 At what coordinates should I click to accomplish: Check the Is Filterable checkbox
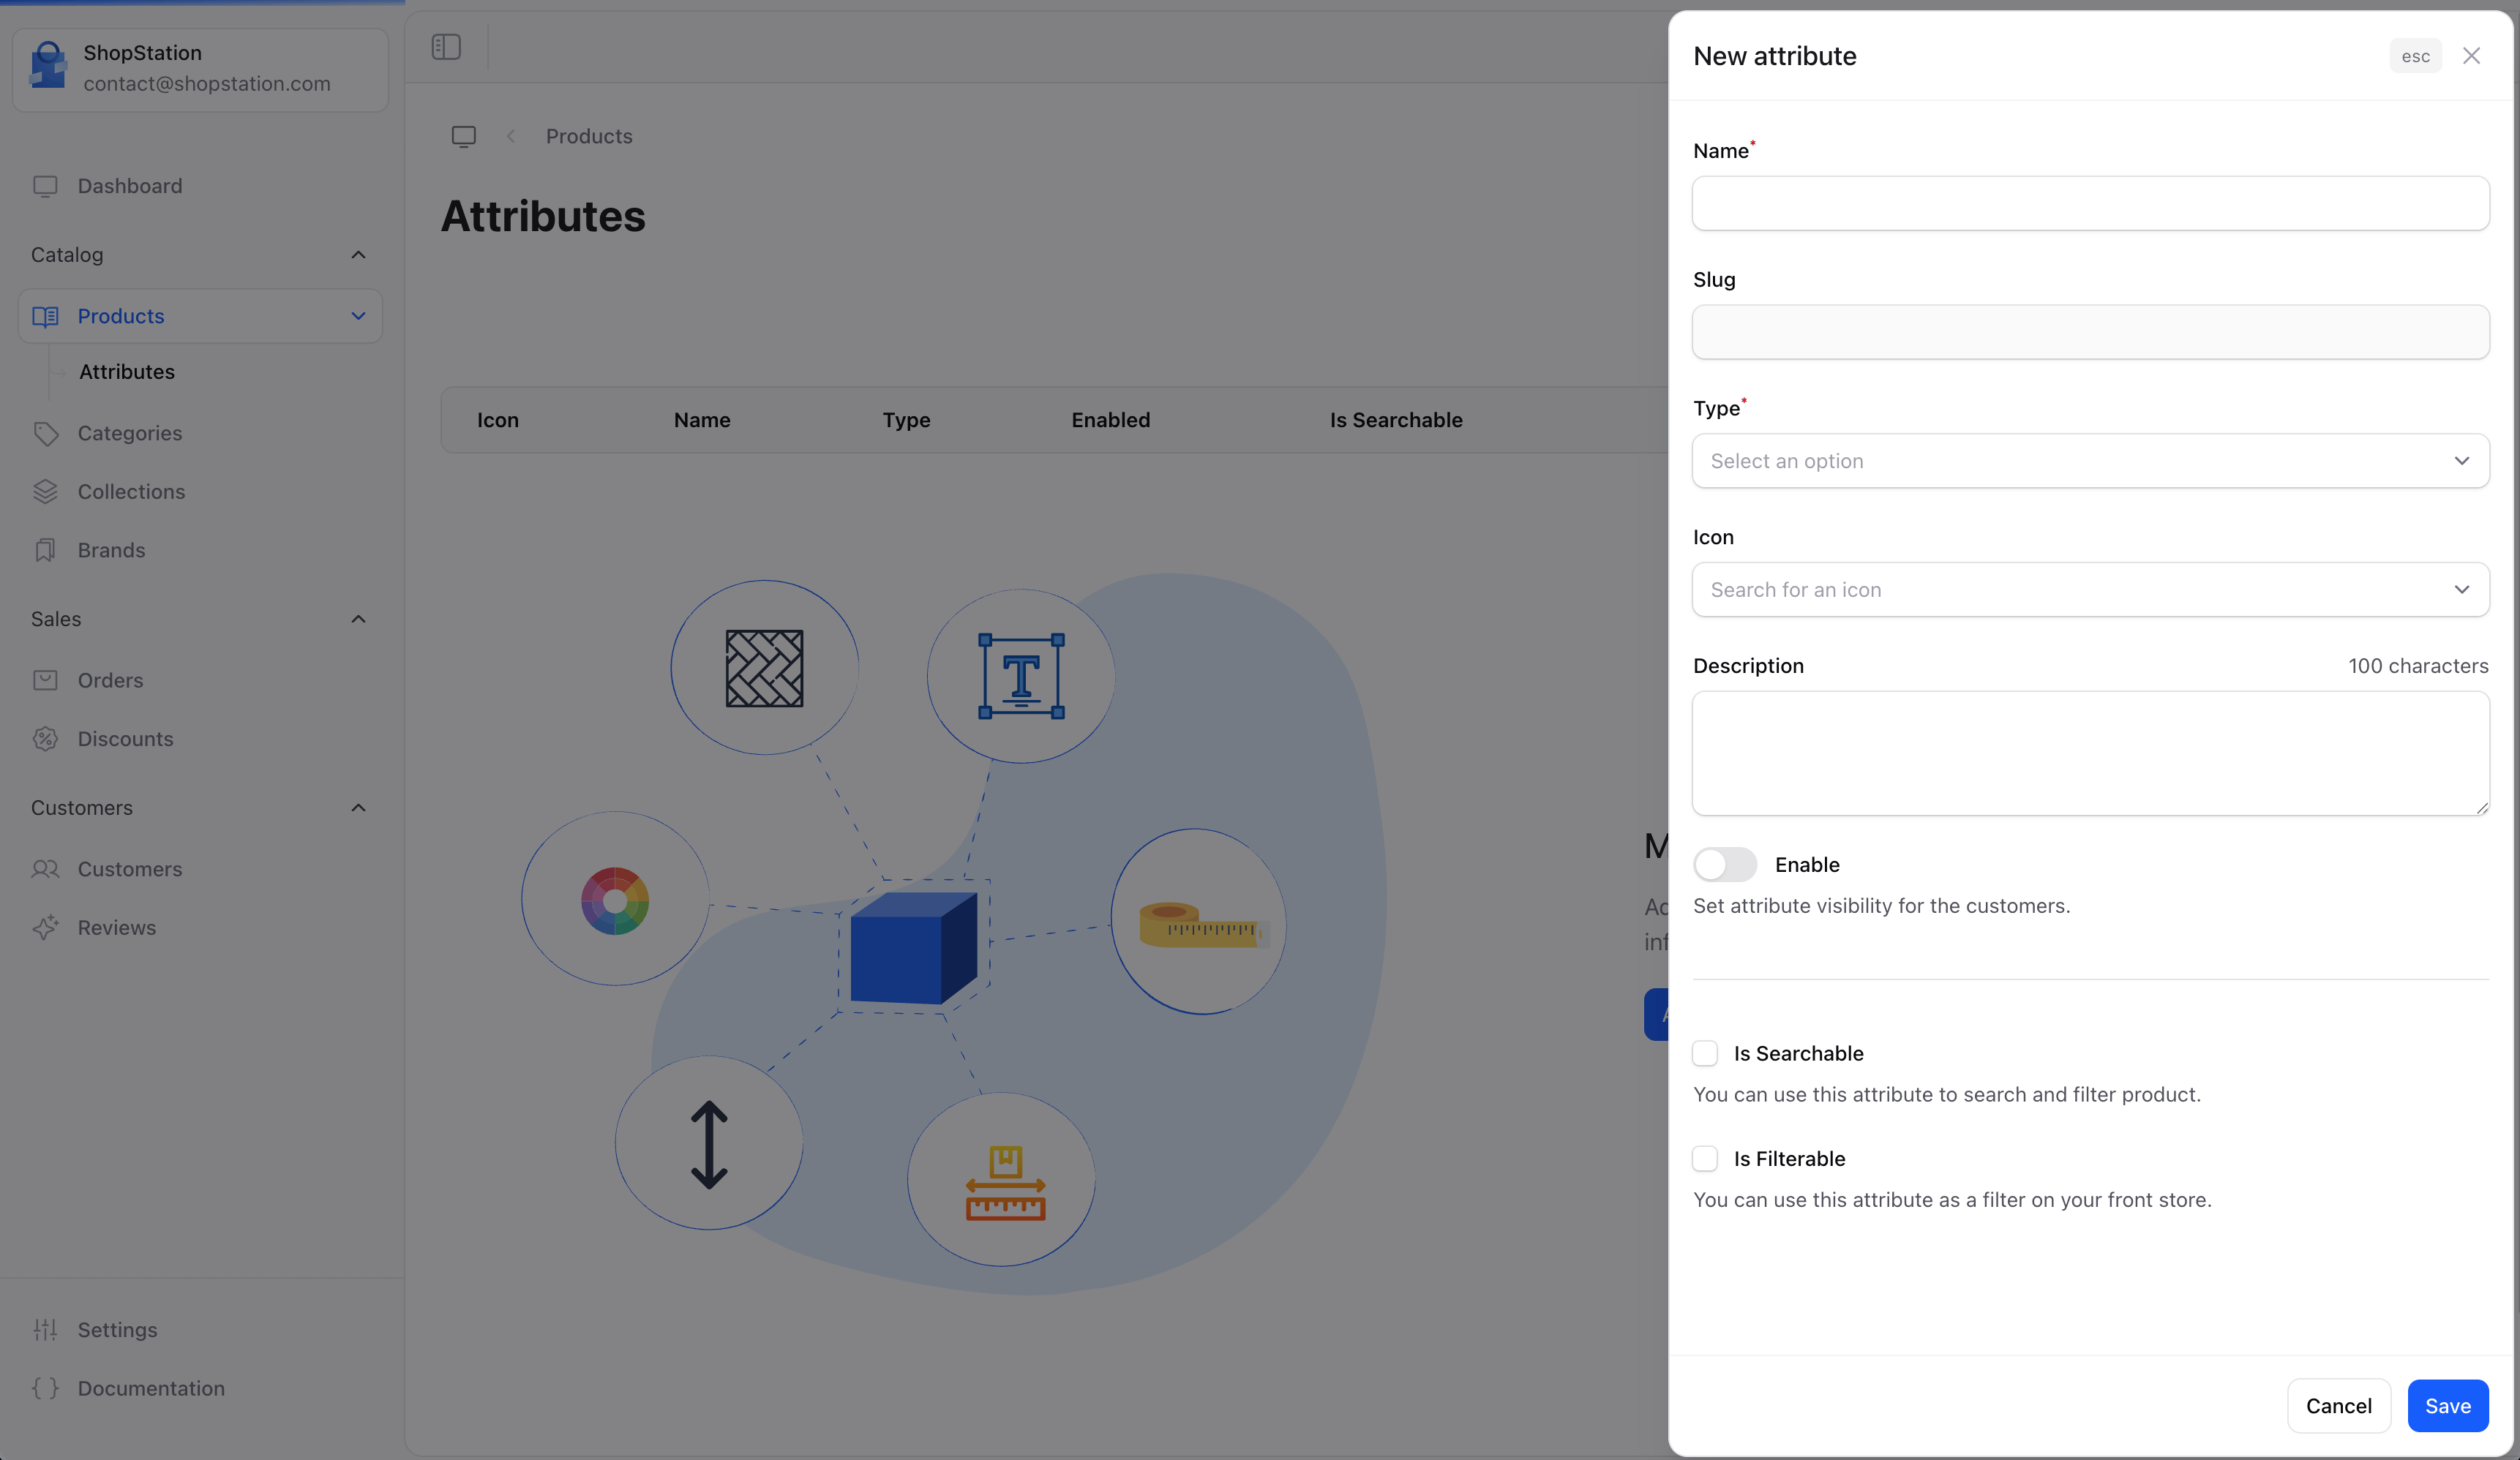coord(1705,1158)
